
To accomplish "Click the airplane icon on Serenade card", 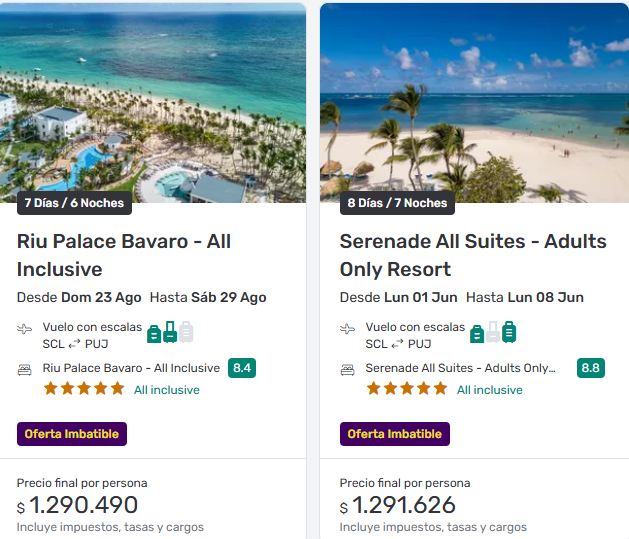I will pyautogui.click(x=348, y=329).
